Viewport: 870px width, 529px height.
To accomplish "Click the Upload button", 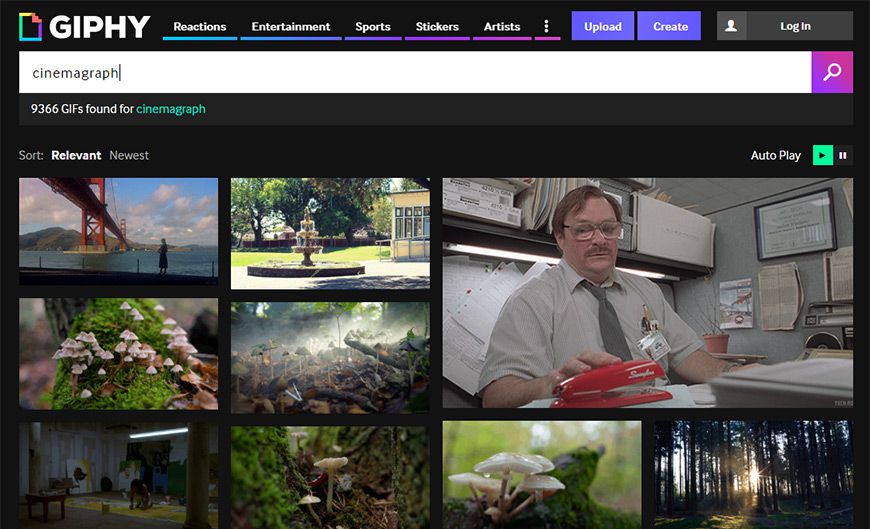I will [603, 26].
